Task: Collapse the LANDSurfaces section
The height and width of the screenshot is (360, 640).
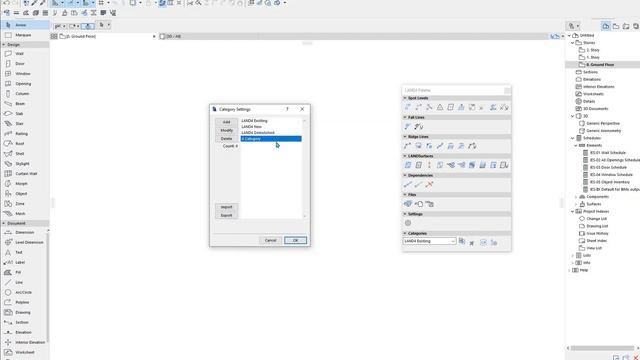Action: (x=405, y=156)
